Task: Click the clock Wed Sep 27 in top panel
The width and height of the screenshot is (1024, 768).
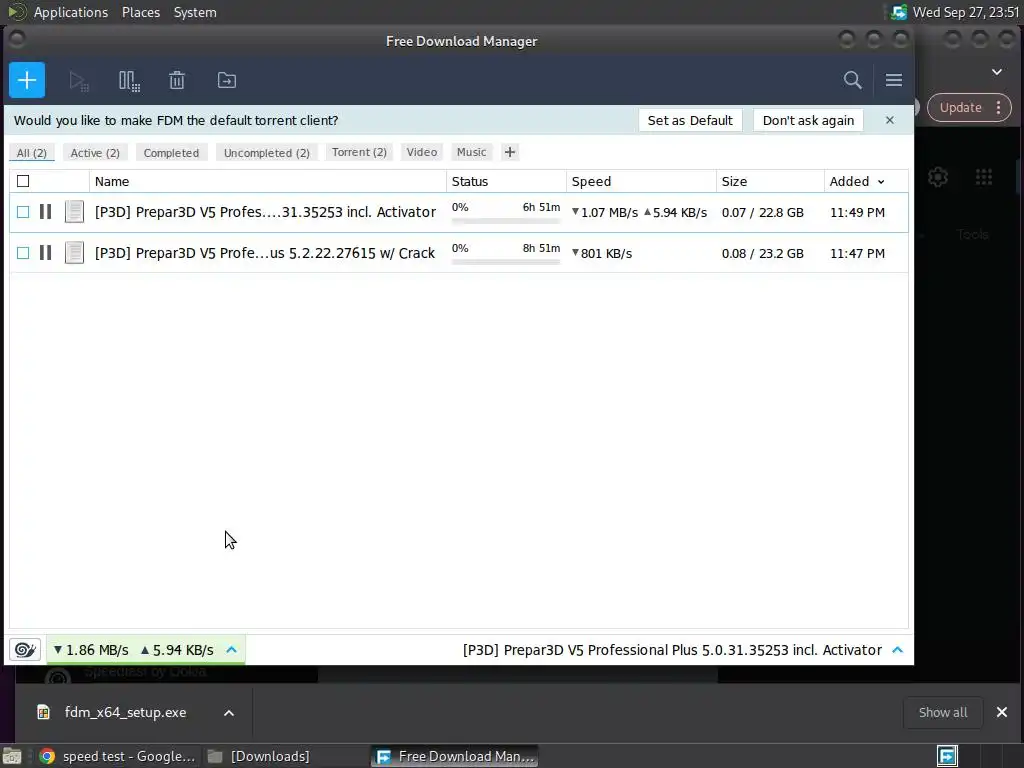Action: coord(966,12)
